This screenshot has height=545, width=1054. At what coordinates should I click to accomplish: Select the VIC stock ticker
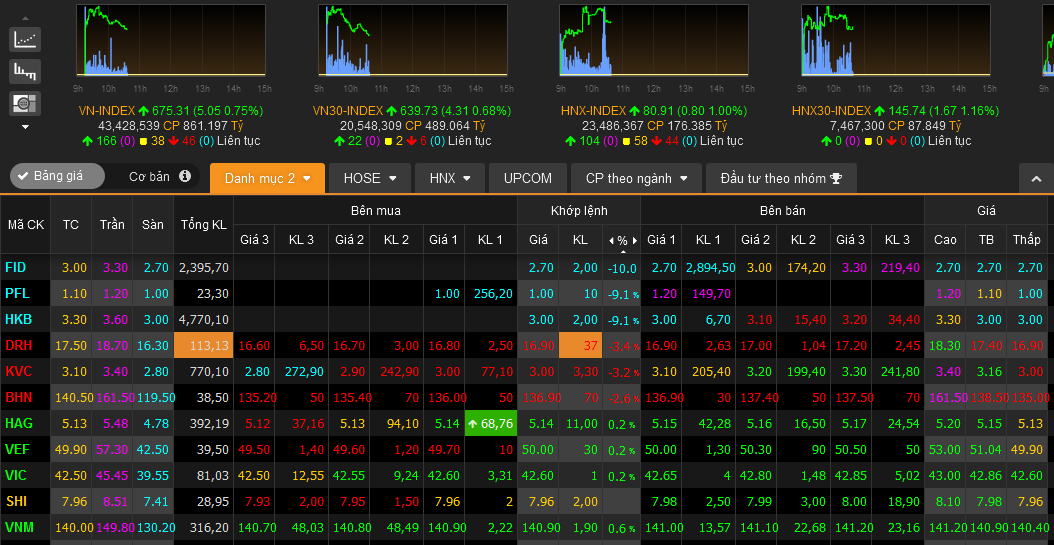point(15,475)
